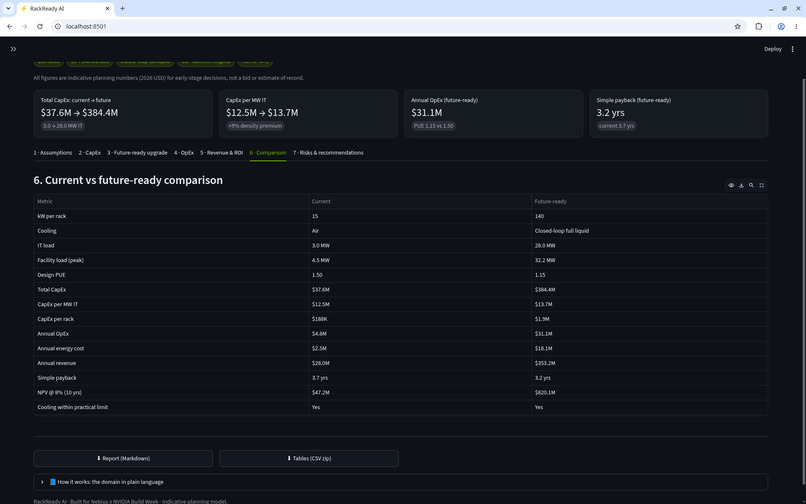Select the 'IT load' row label

(x=46, y=245)
